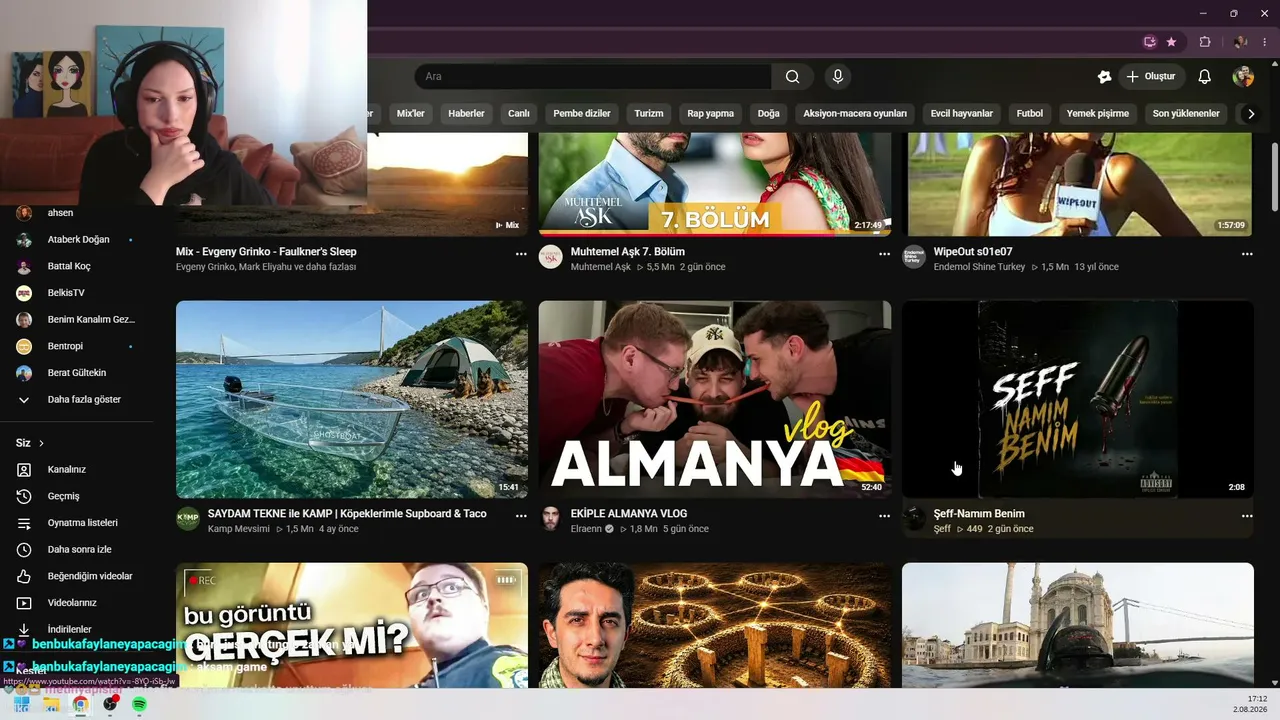The height and width of the screenshot is (720, 1280).
Task: Click the Endemol Shine Turkey channel avatar
Action: click(914, 256)
